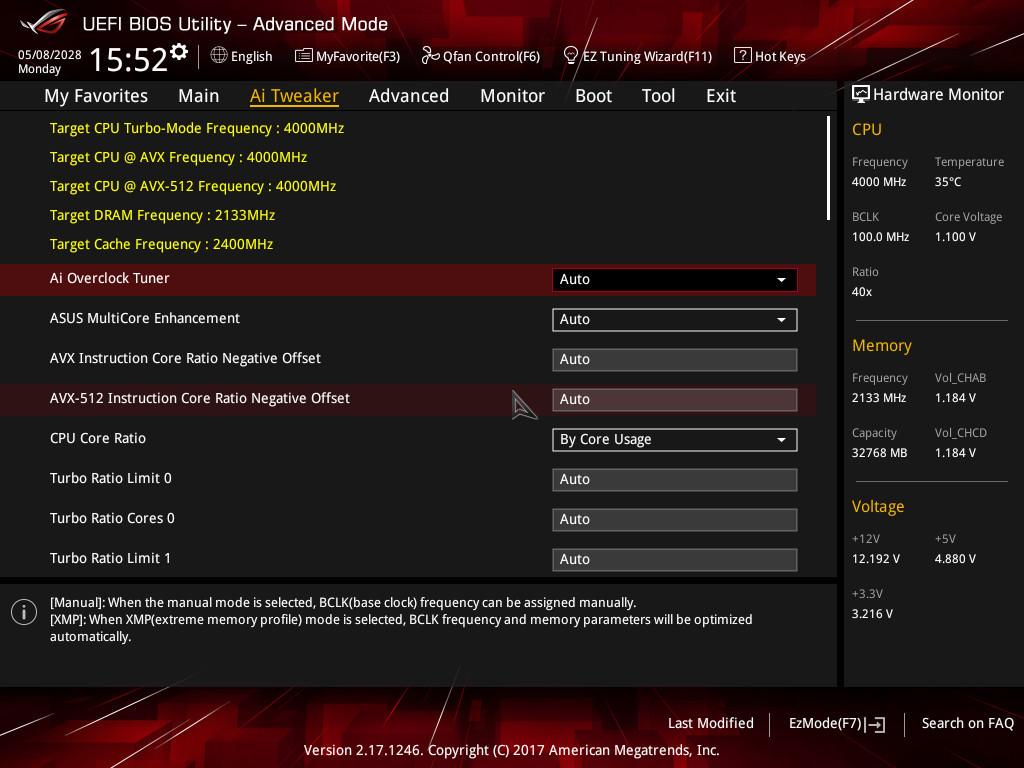
Task: Click the Hardware Monitor display icon
Action: [860, 94]
